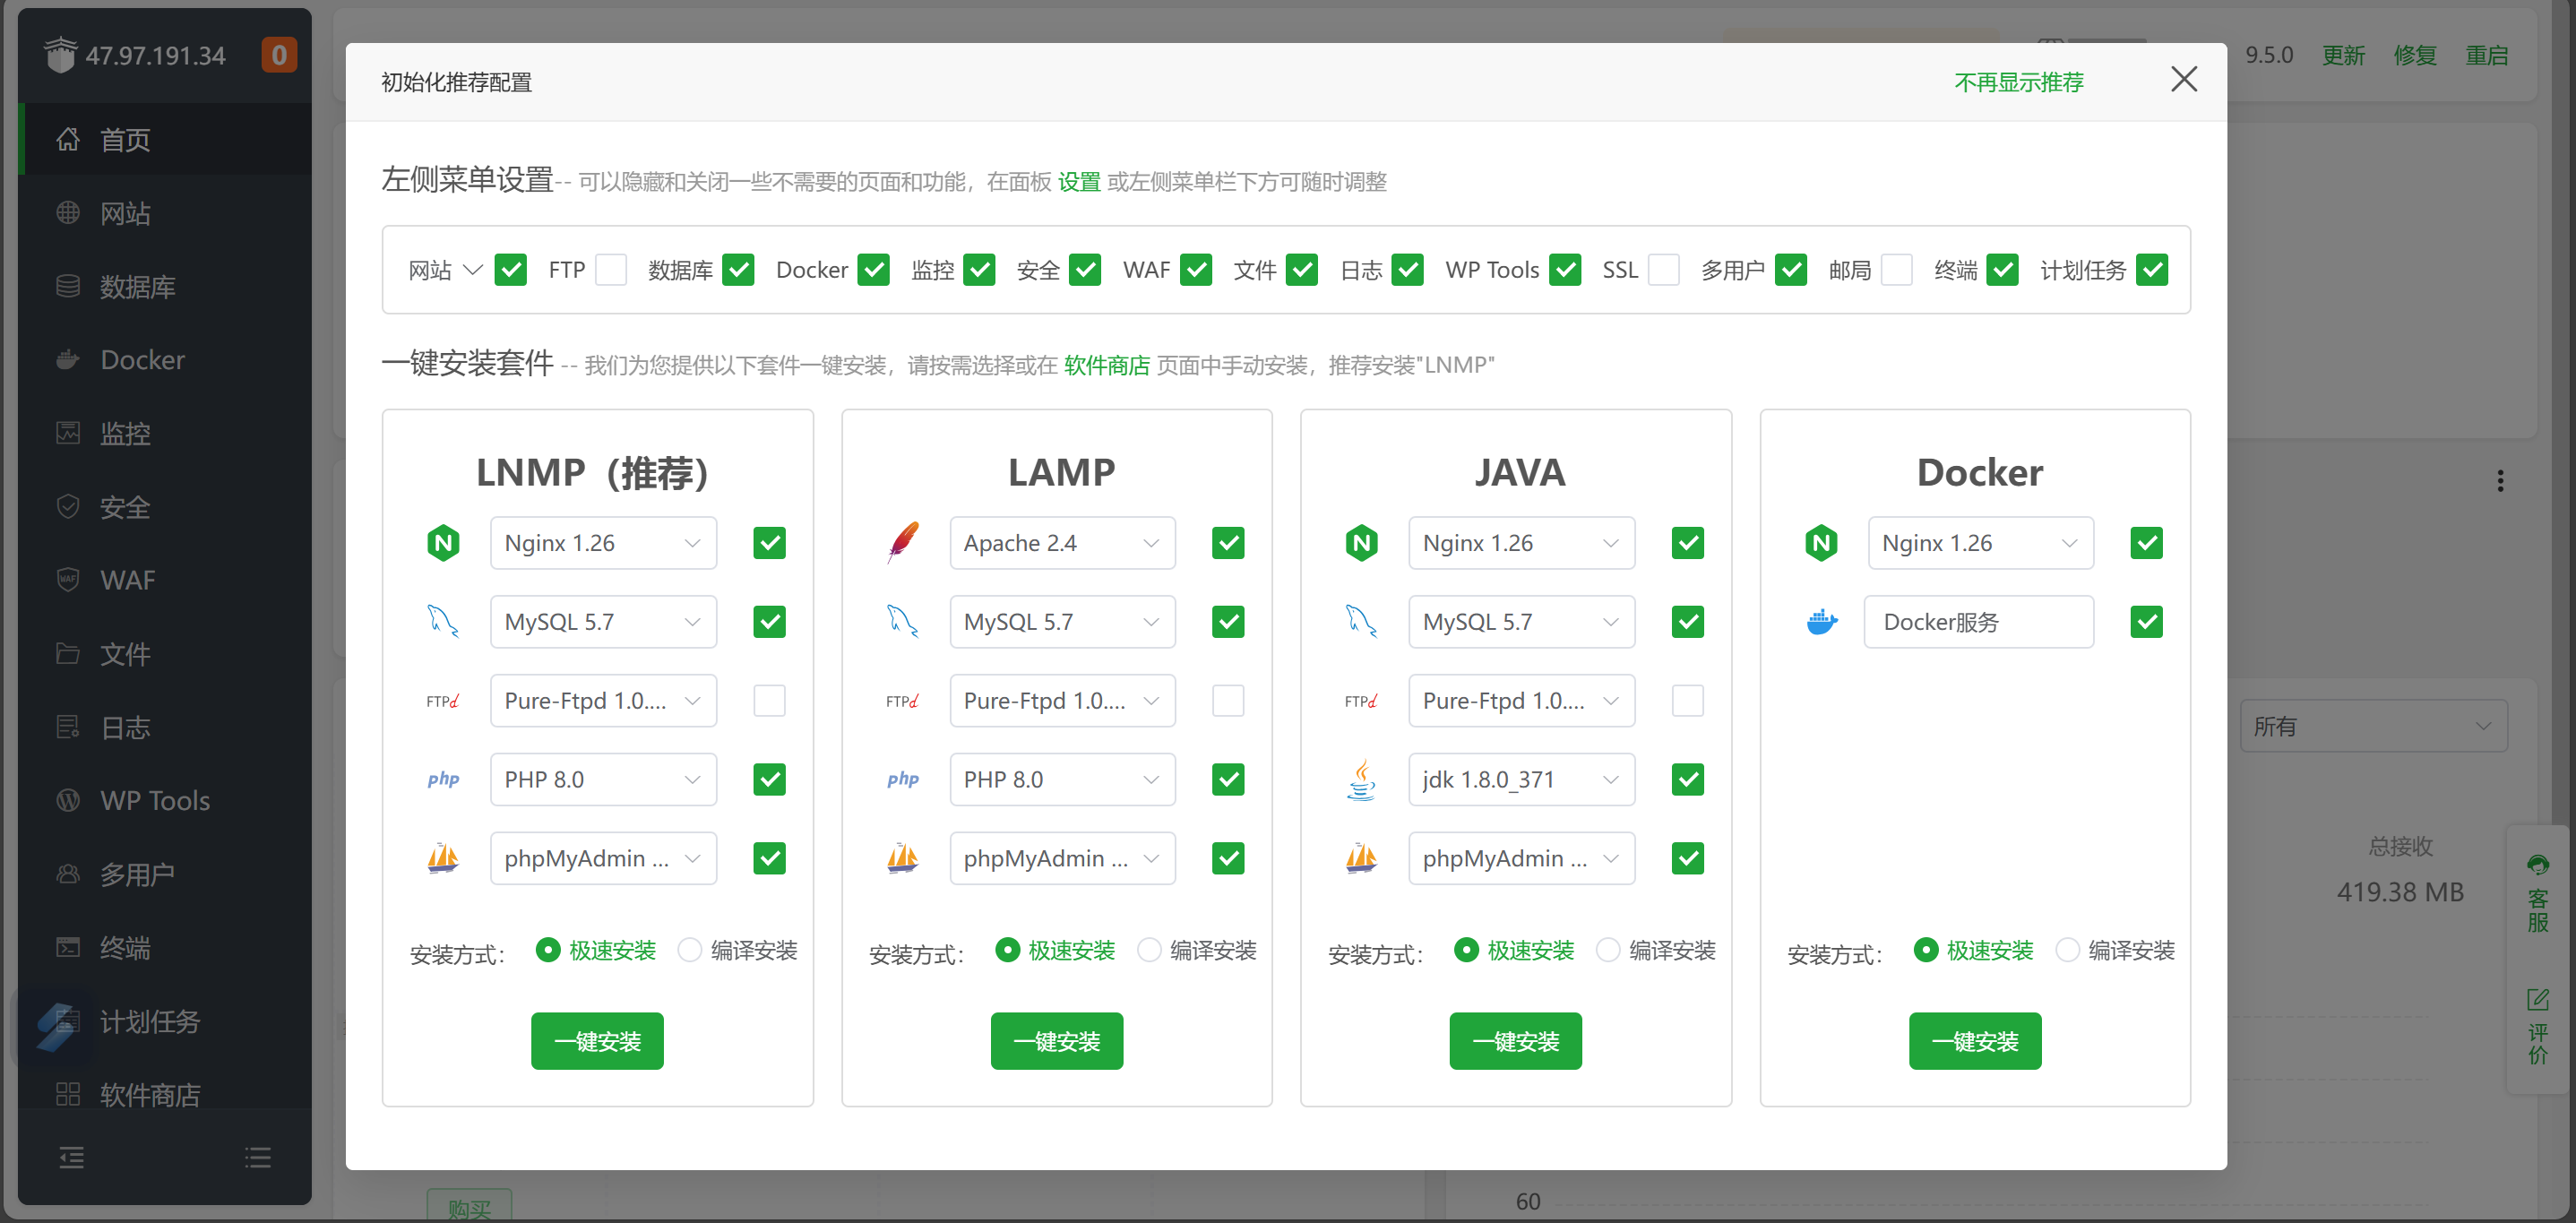Click the phpMyAdmin sailboat icon in LAMP
The height and width of the screenshot is (1223, 2576).
tap(902, 858)
